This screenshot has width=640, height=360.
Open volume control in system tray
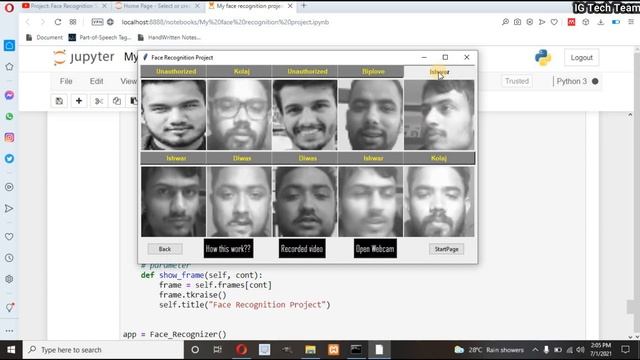[x=580, y=350]
